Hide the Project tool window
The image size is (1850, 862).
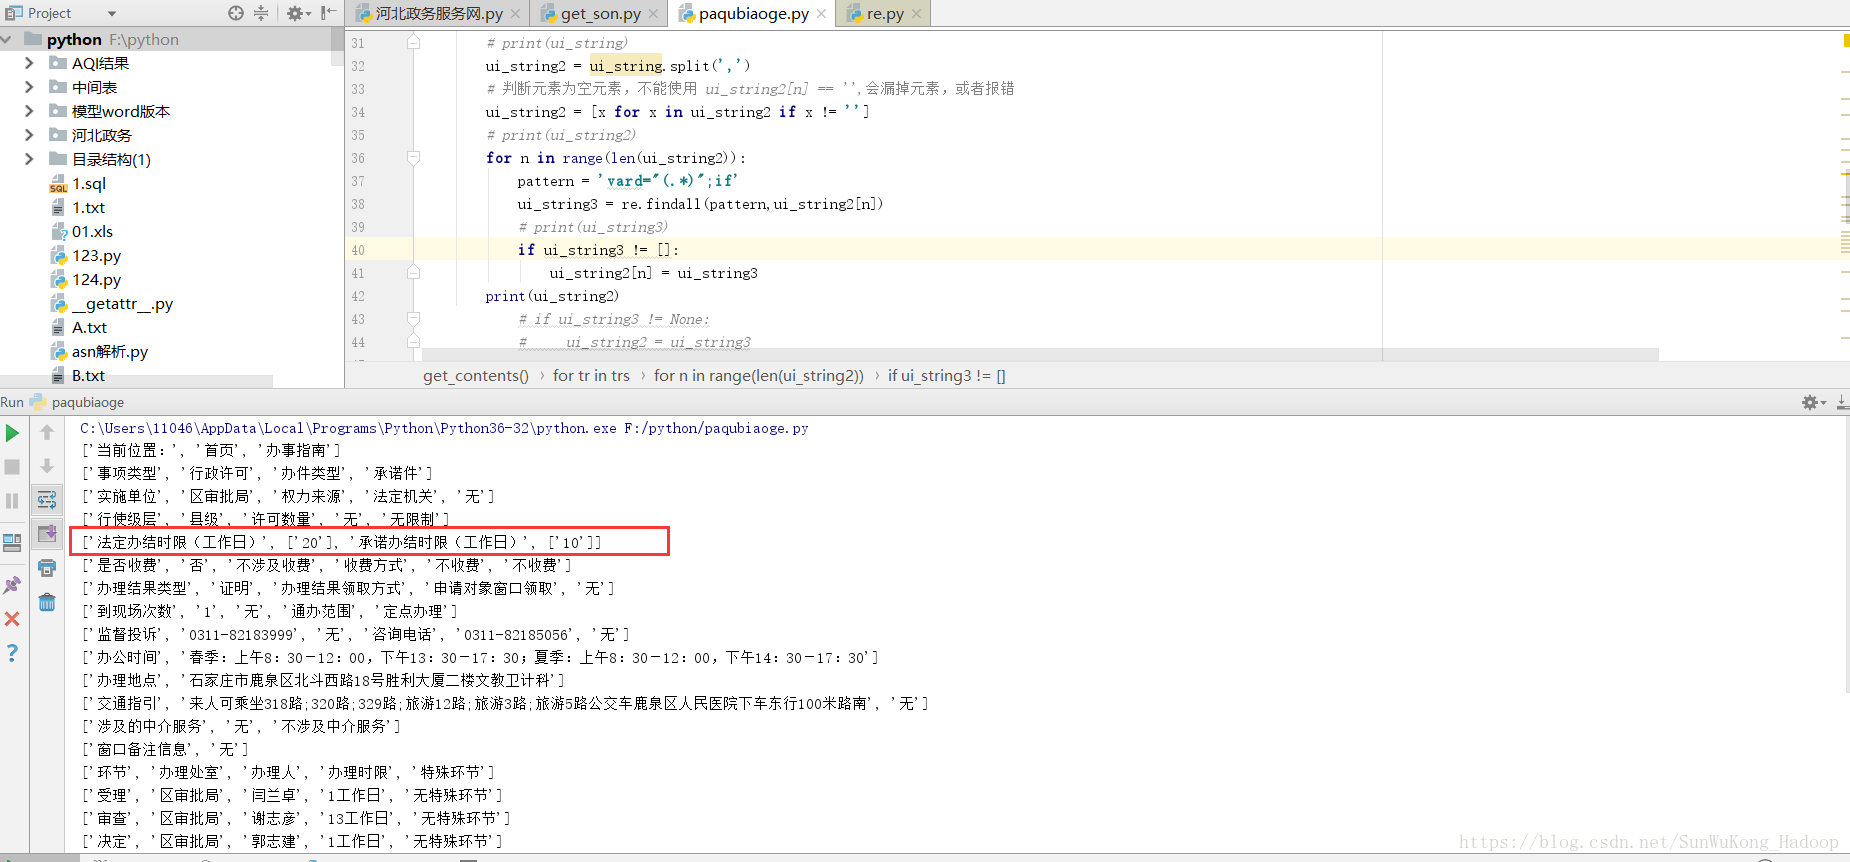tap(328, 13)
